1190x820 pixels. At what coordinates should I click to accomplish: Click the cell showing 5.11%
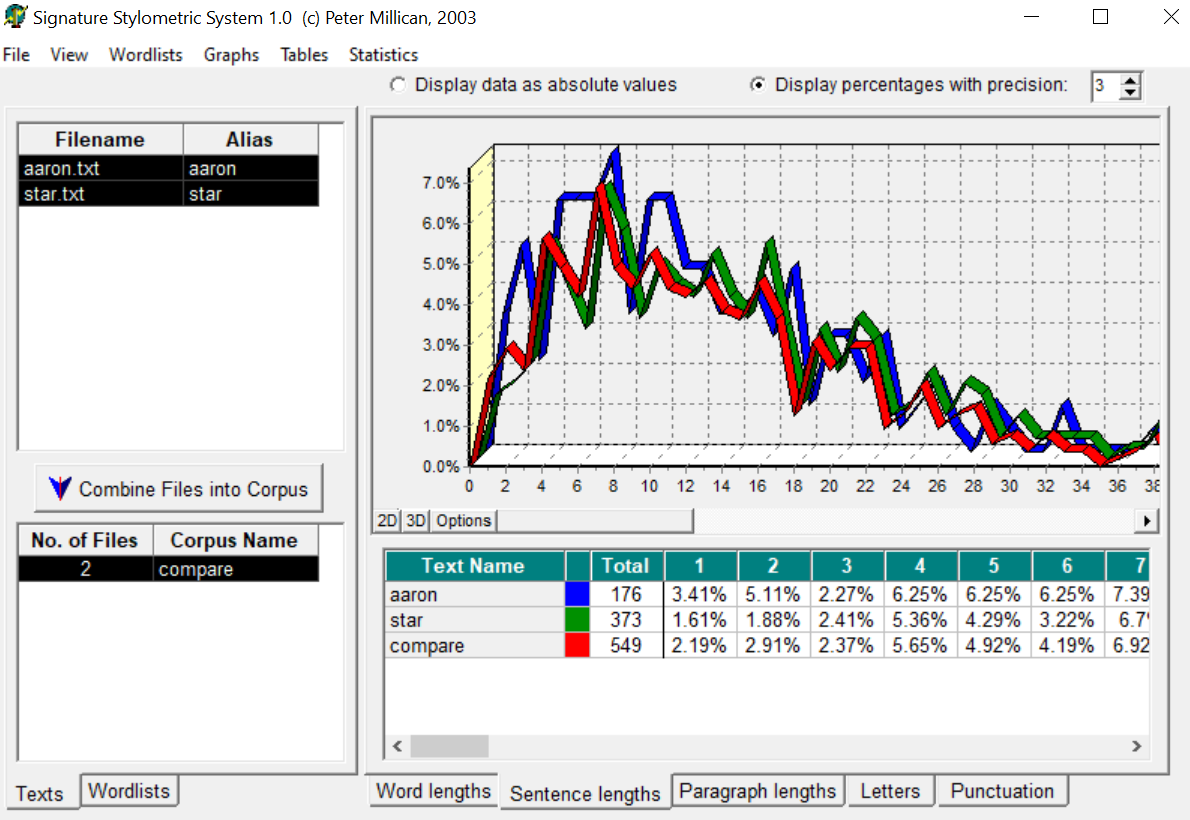[773, 594]
